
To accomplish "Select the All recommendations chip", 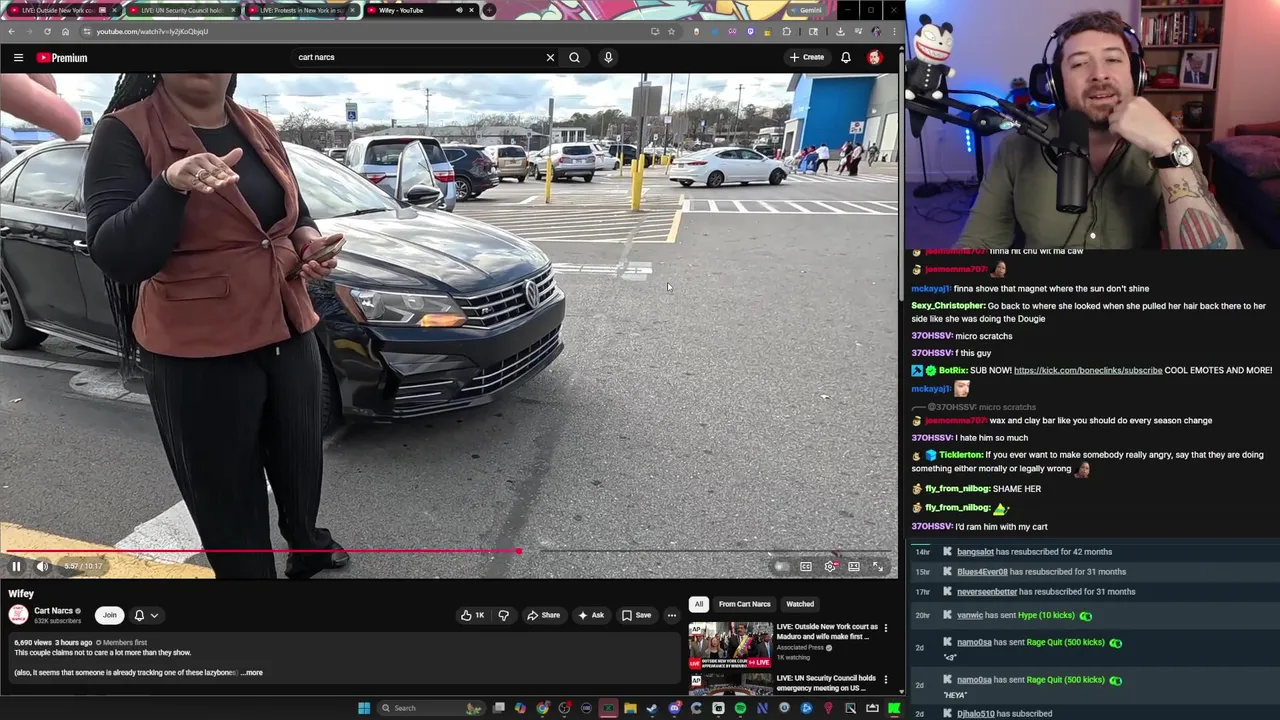I will (x=699, y=604).
